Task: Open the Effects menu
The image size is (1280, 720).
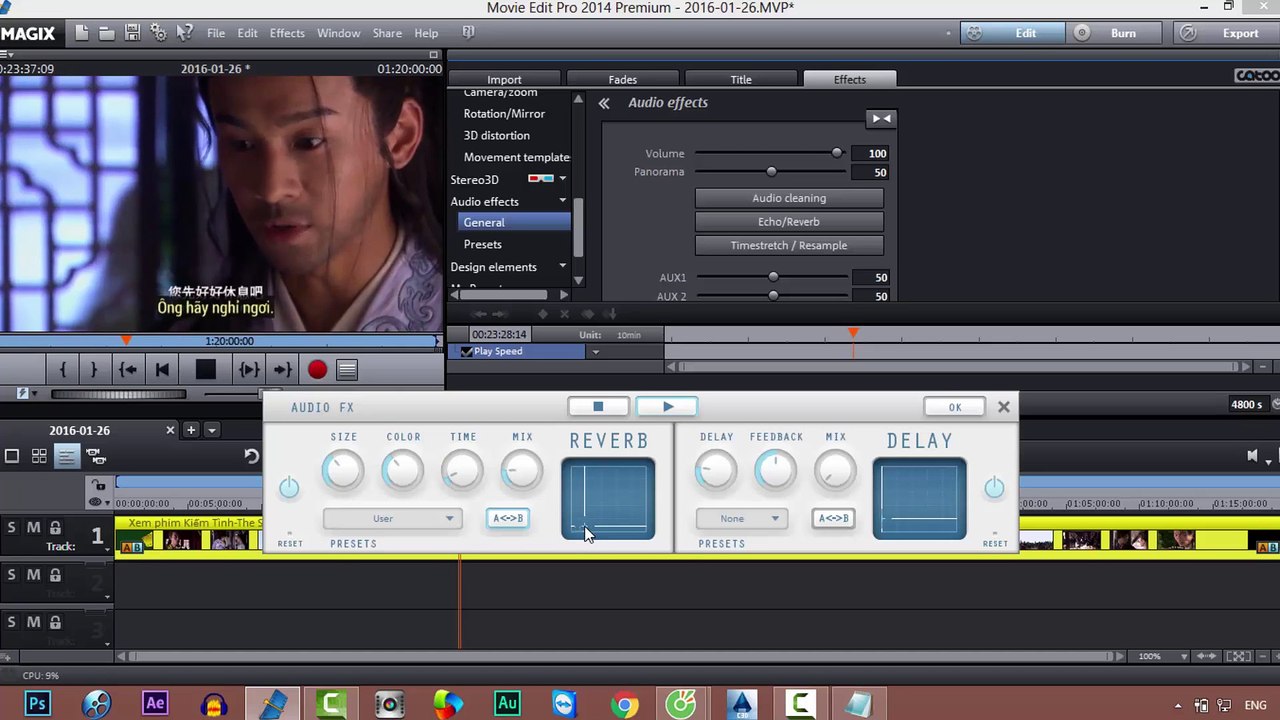Action: pyautogui.click(x=287, y=33)
